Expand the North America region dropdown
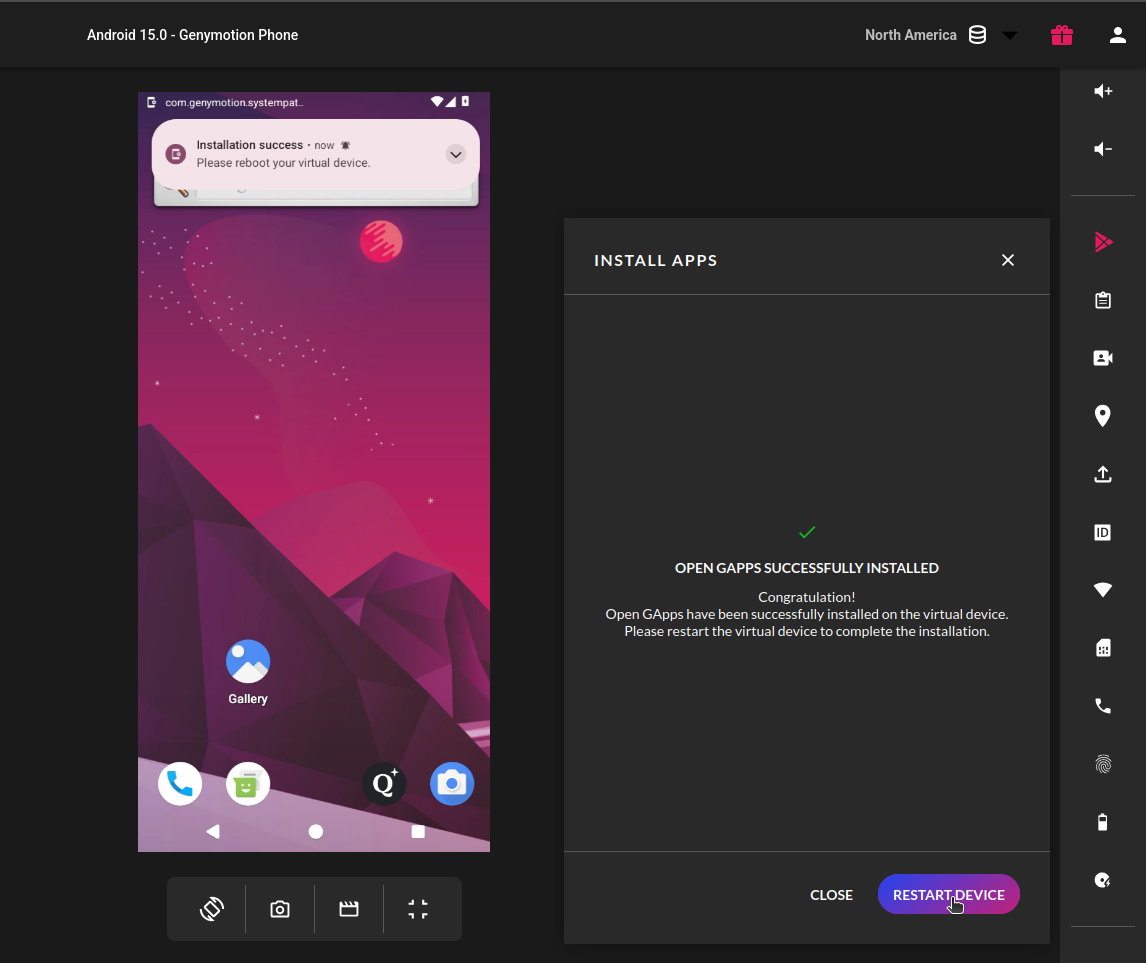 [x=1010, y=34]
